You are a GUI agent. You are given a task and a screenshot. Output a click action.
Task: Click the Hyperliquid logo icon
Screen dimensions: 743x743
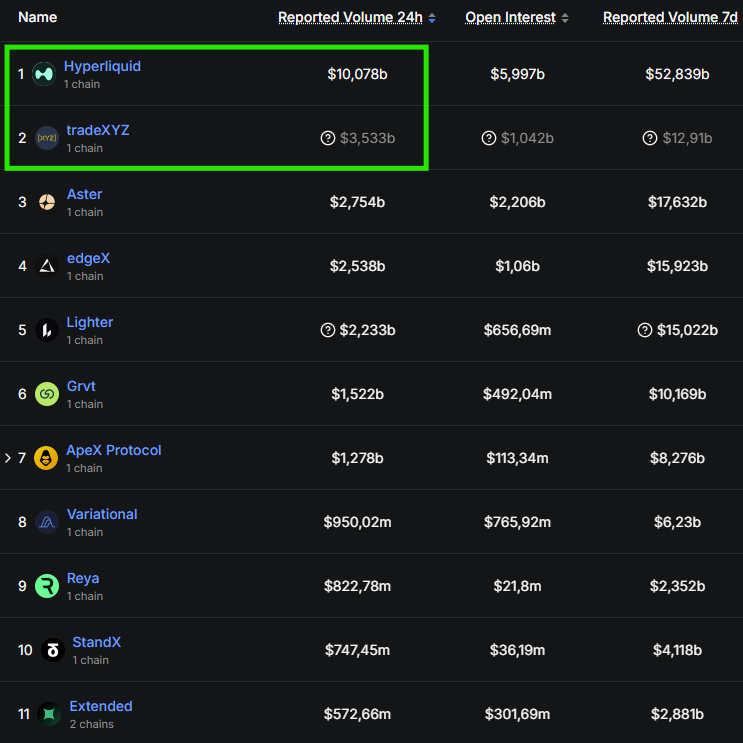44,74
